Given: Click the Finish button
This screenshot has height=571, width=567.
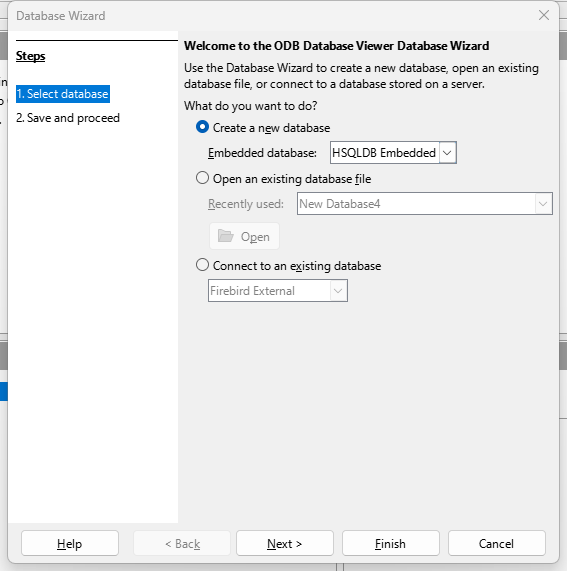Looking at the screenshot, I should point(390,543).
